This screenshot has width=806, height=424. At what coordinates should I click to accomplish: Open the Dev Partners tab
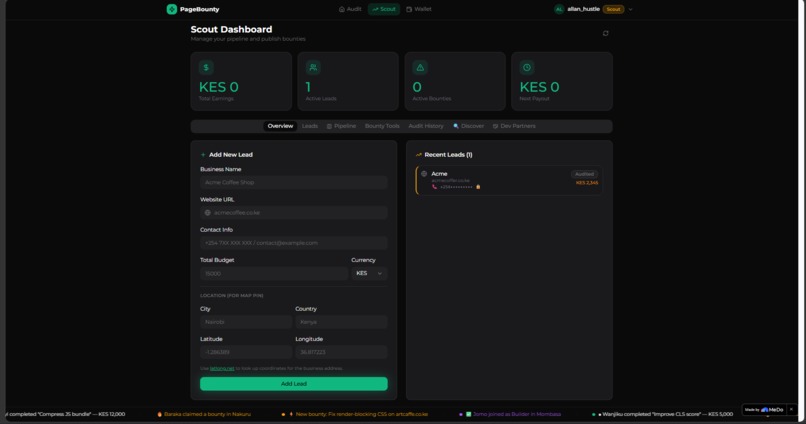514,126
